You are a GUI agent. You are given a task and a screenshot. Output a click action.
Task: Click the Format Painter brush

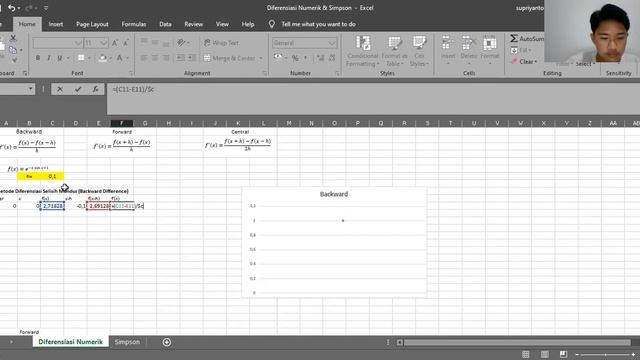pyautogui.click(x=15, y=60)
